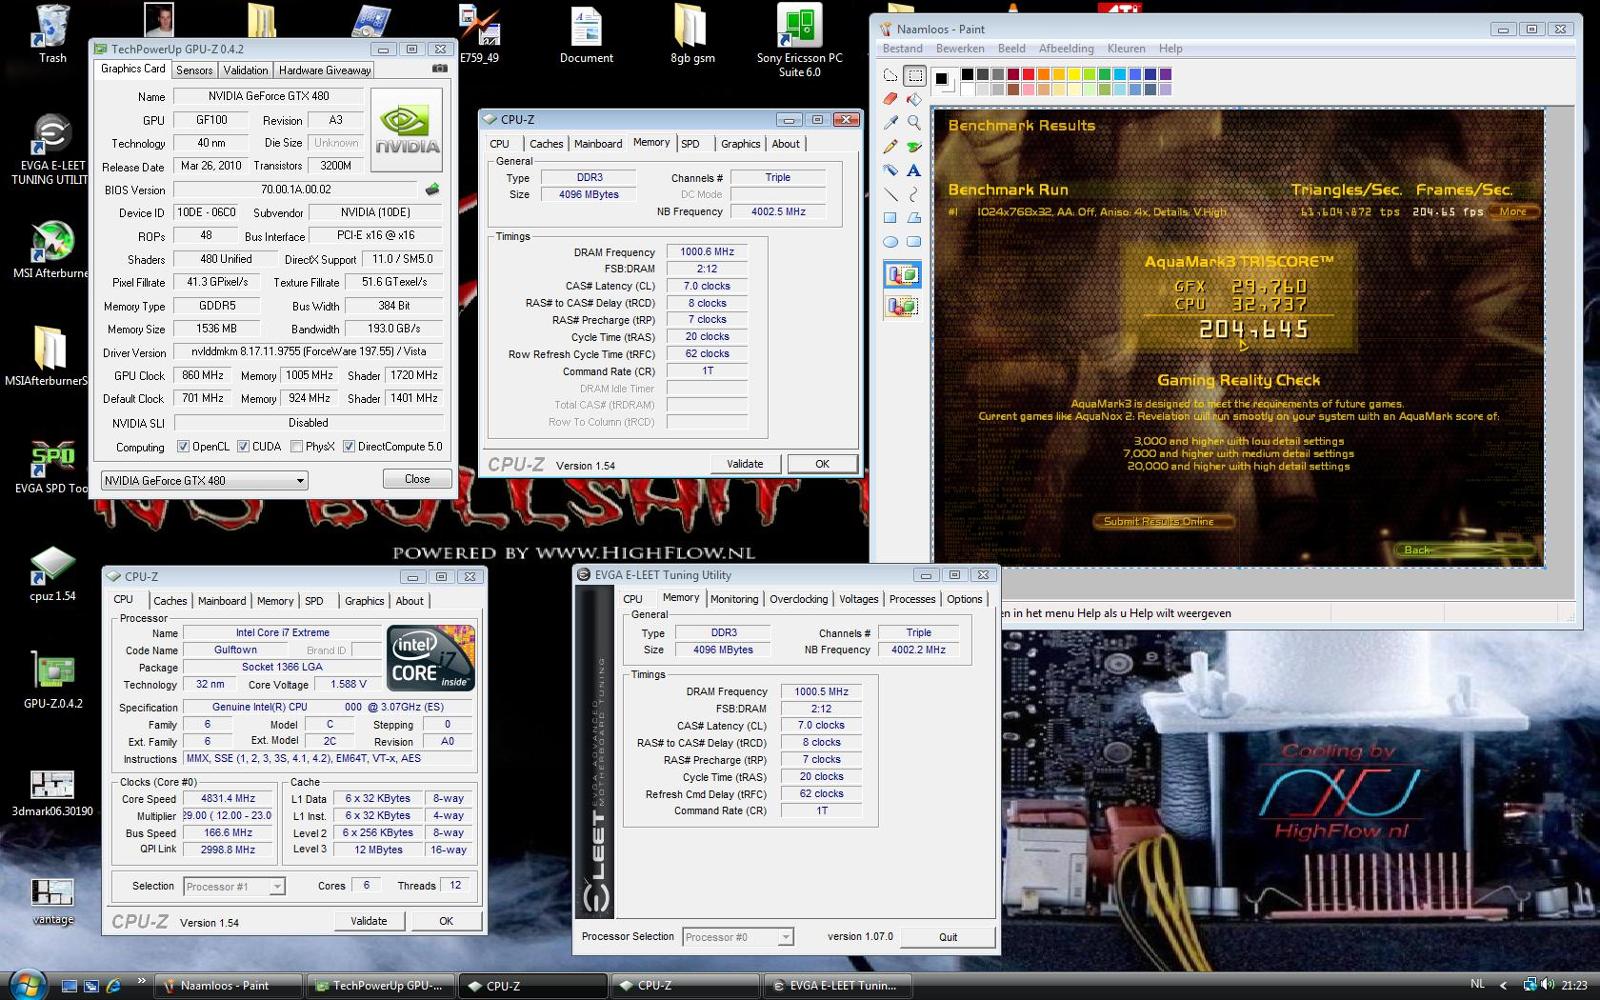The height and width of the screenshot is (1000, 1600).
Task: Select the Magnifier tool in Paint
Action: pyautogui.click(x=914, y=123)
